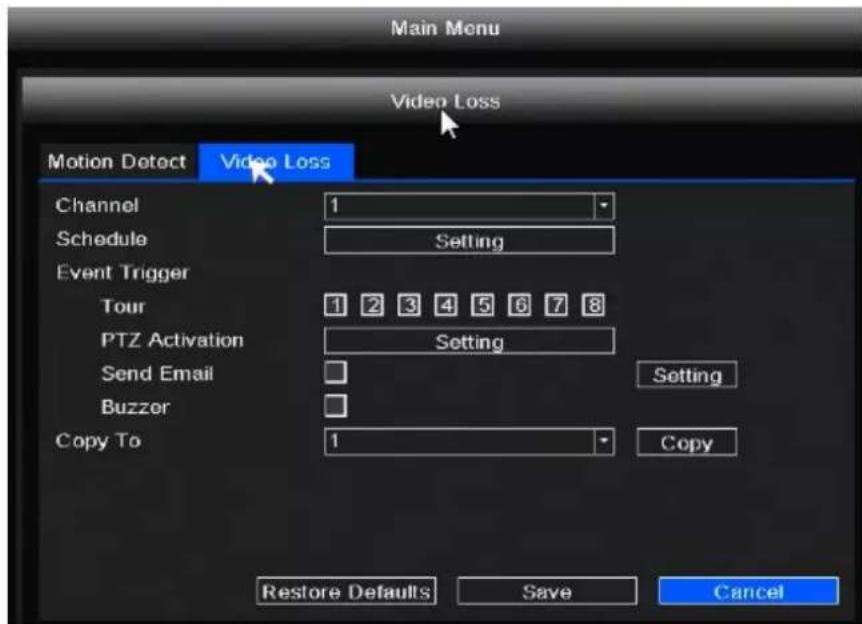Toggle Tour channel 1 box
This screenshot has width=862, height=624.
[335, 305]
